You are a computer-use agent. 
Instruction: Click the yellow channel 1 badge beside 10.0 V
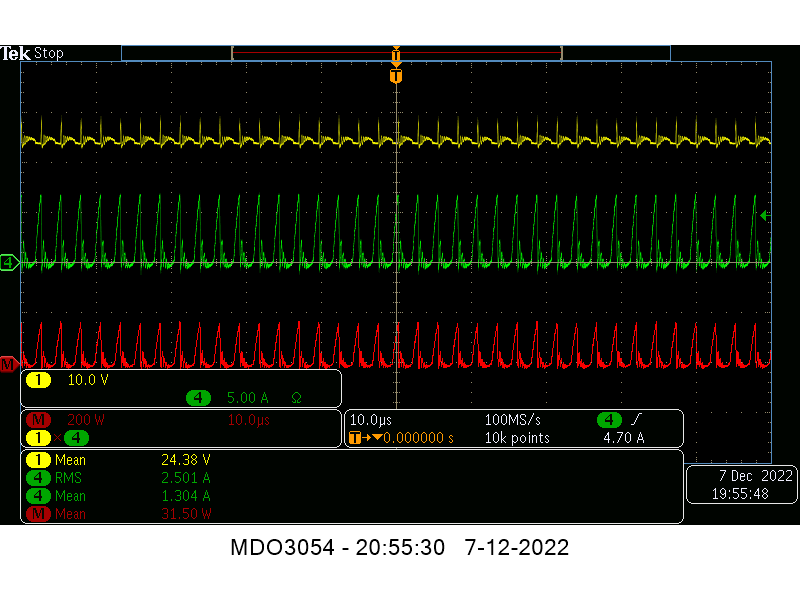[38, 380]
